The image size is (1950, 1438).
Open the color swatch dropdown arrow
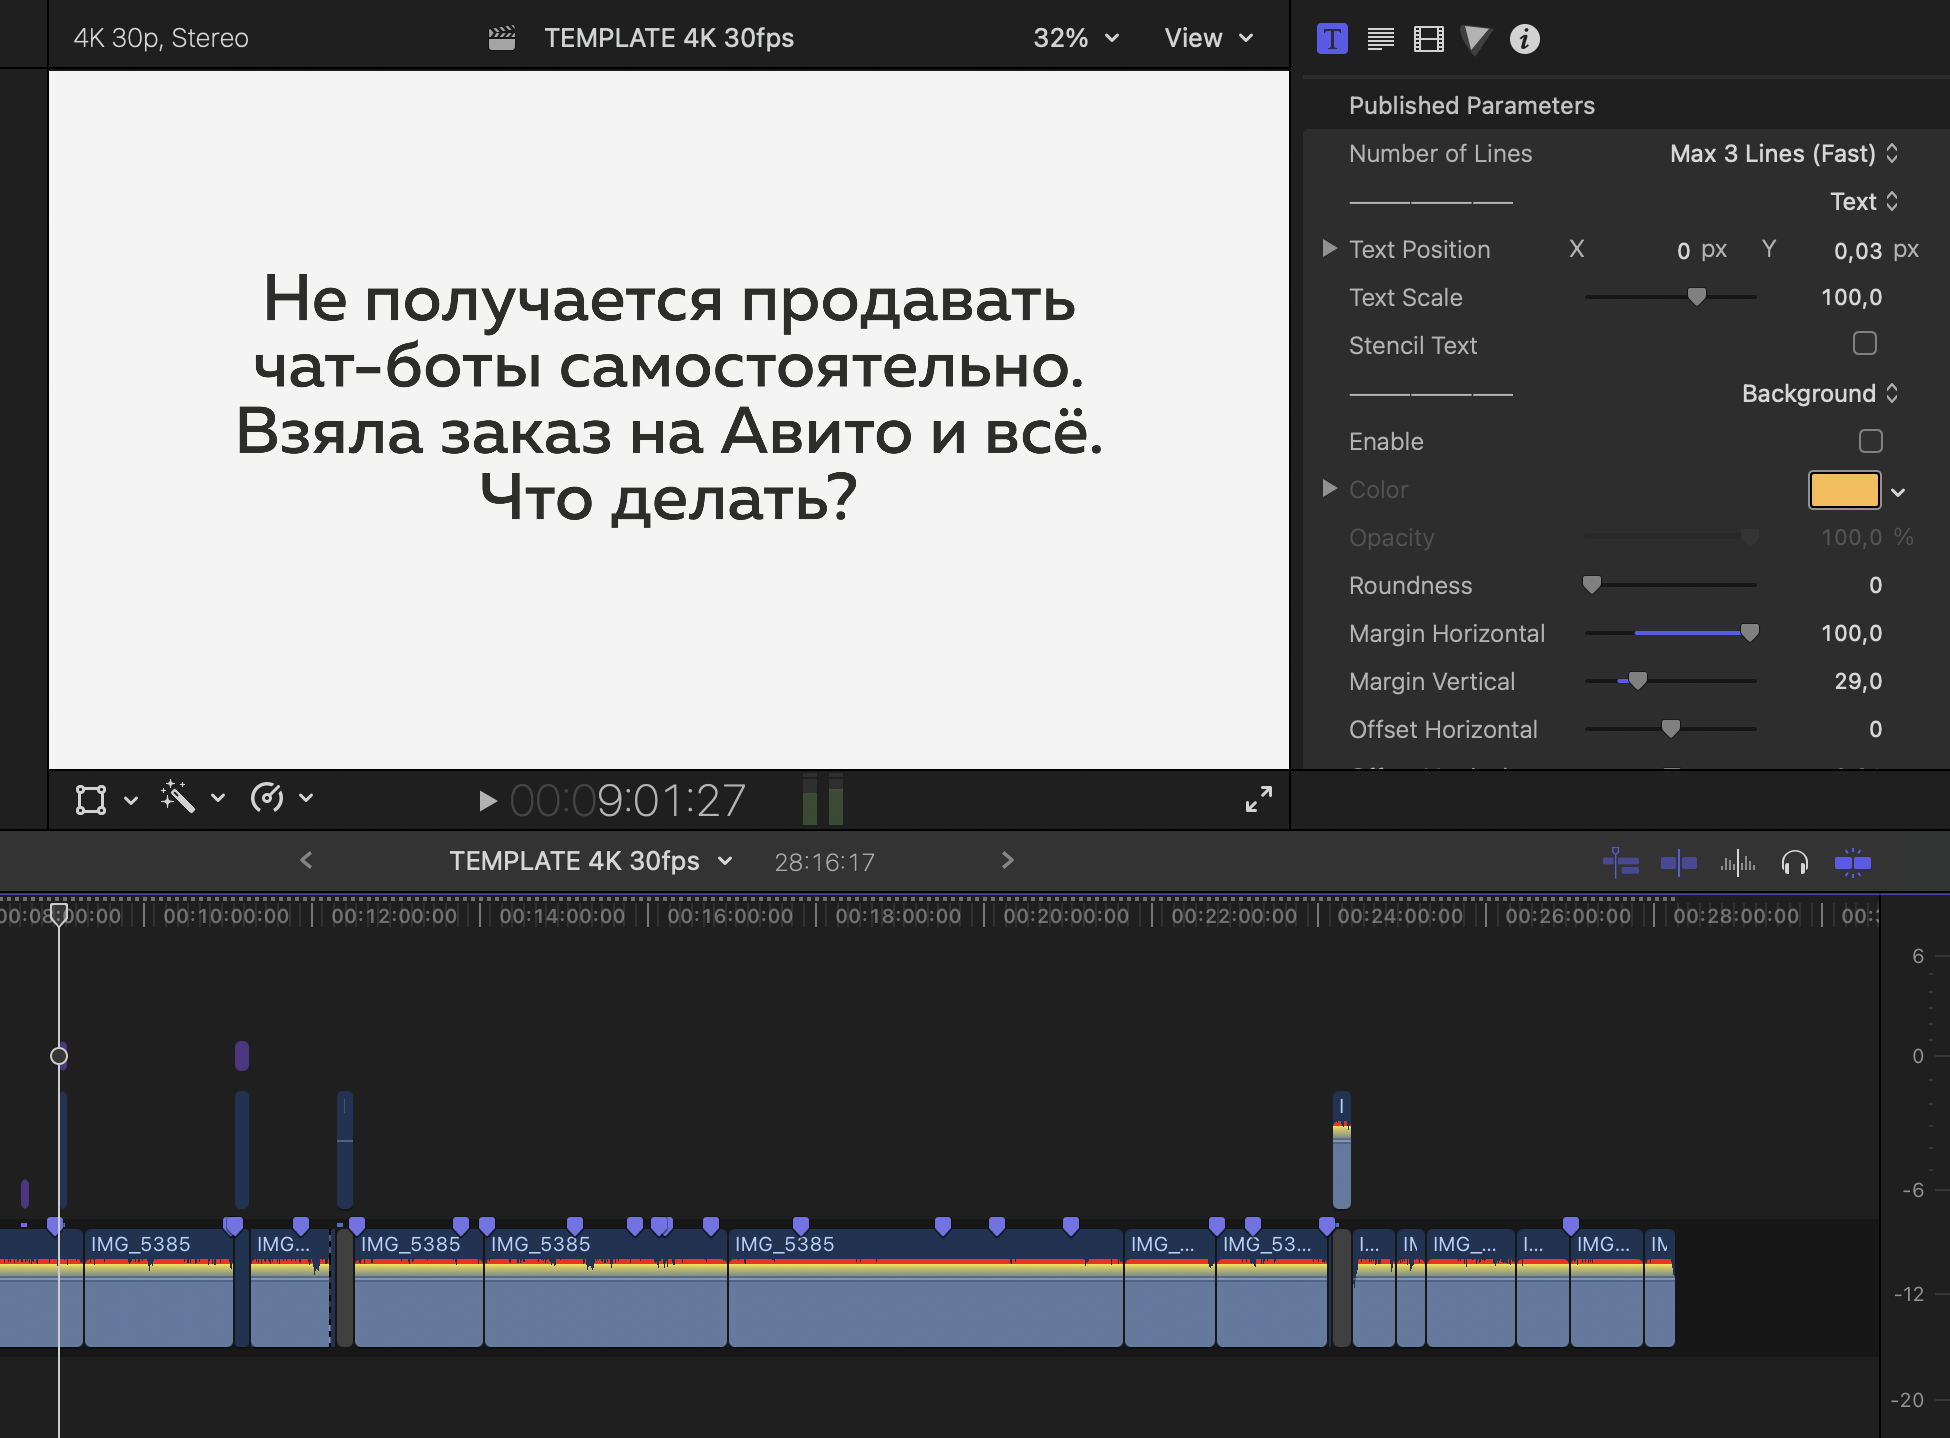[x=1898, y=492]
